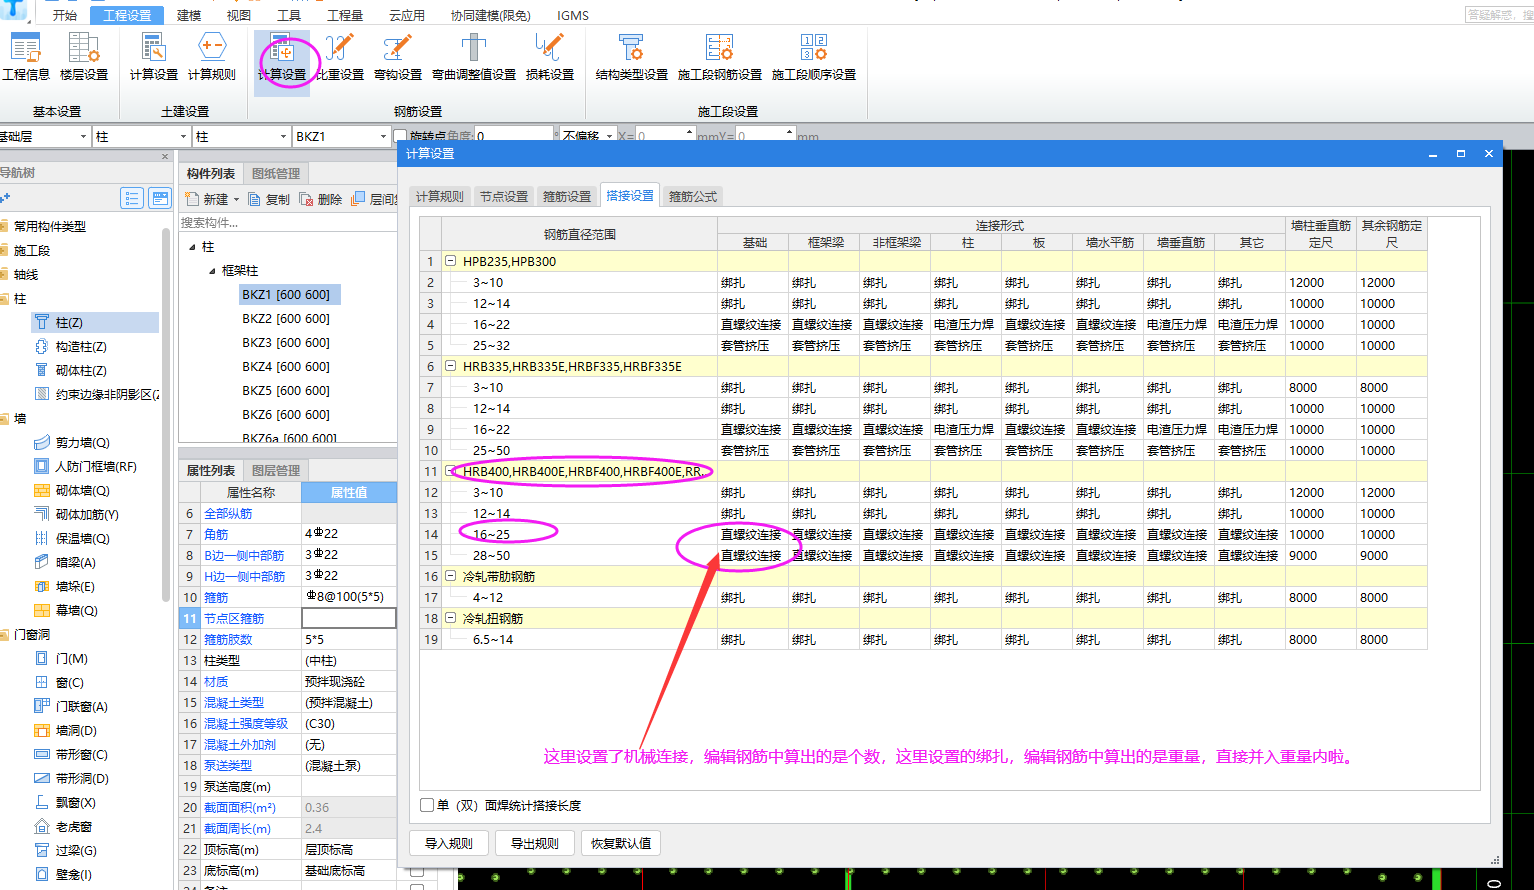Select 飘窗(X) in navigation tree

(x=76, y=803)
